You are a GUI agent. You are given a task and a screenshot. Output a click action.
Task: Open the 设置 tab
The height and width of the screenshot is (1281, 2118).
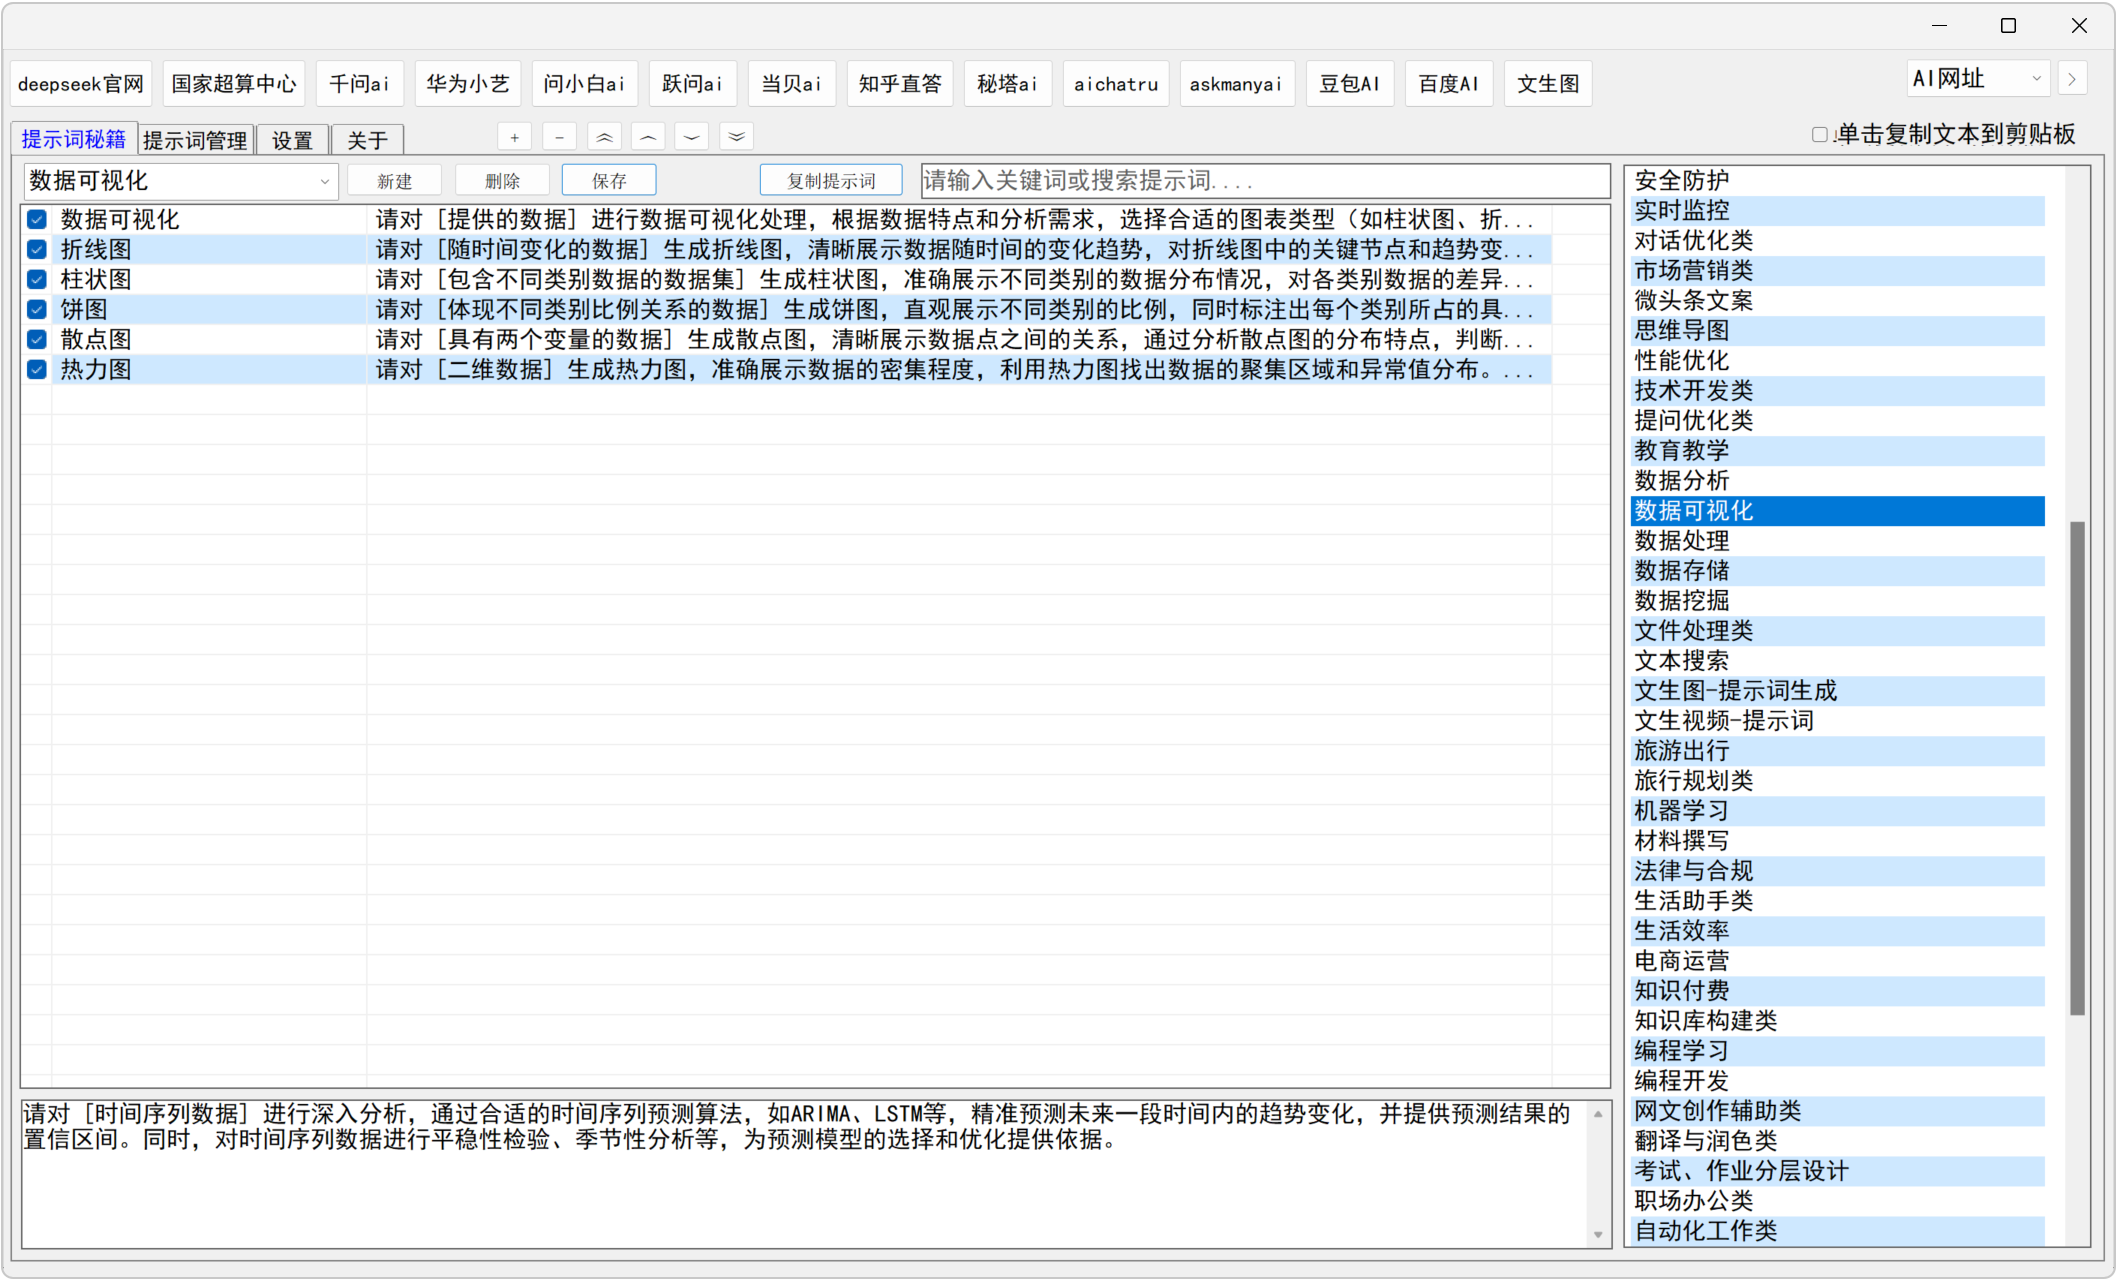click(x=292, y=140)
